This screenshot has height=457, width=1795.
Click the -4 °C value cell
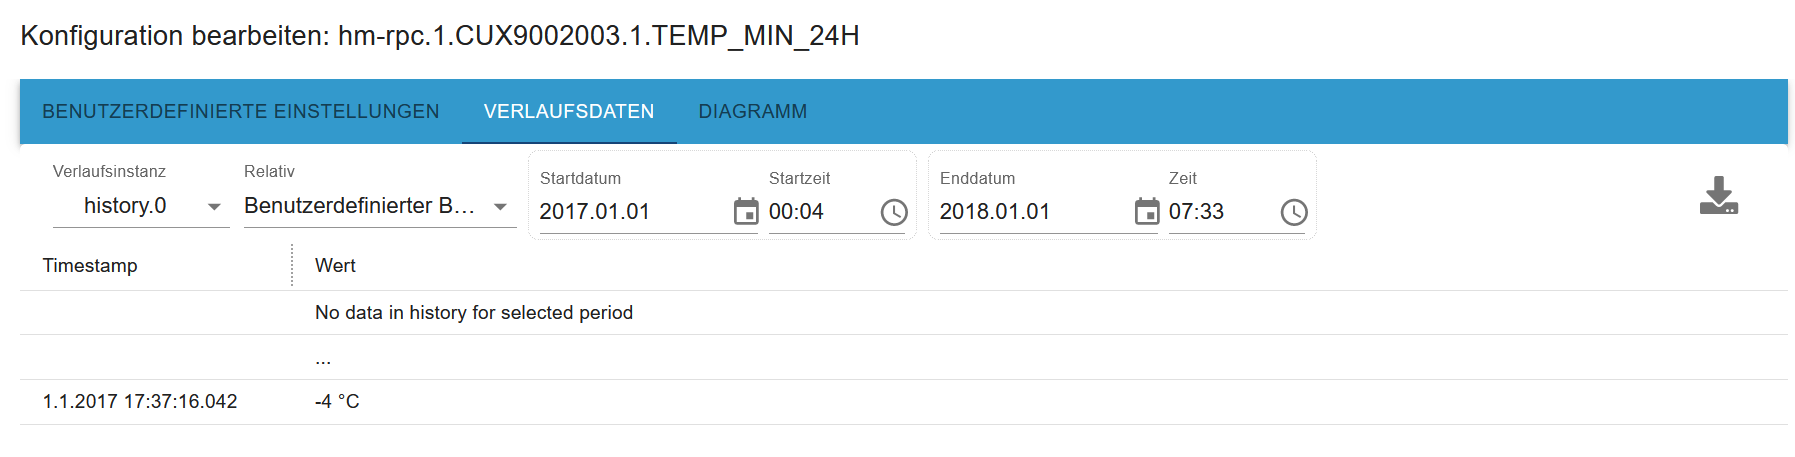tap(337, 402)
